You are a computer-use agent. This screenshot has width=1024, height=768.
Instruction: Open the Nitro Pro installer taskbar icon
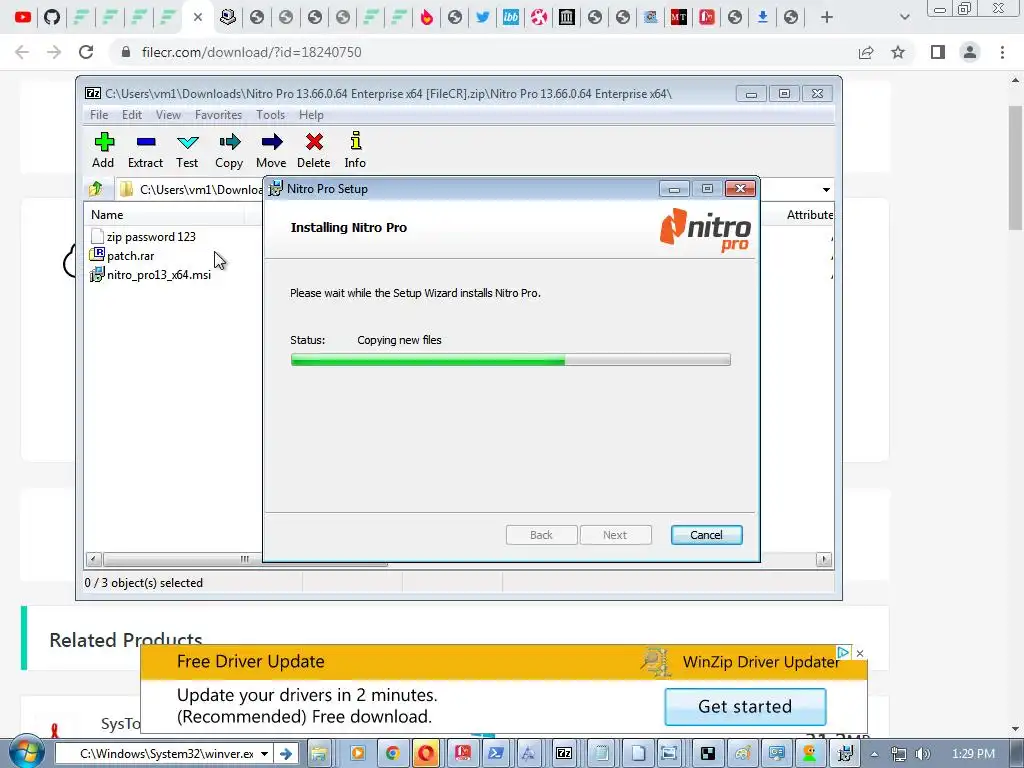click(846, 754)
